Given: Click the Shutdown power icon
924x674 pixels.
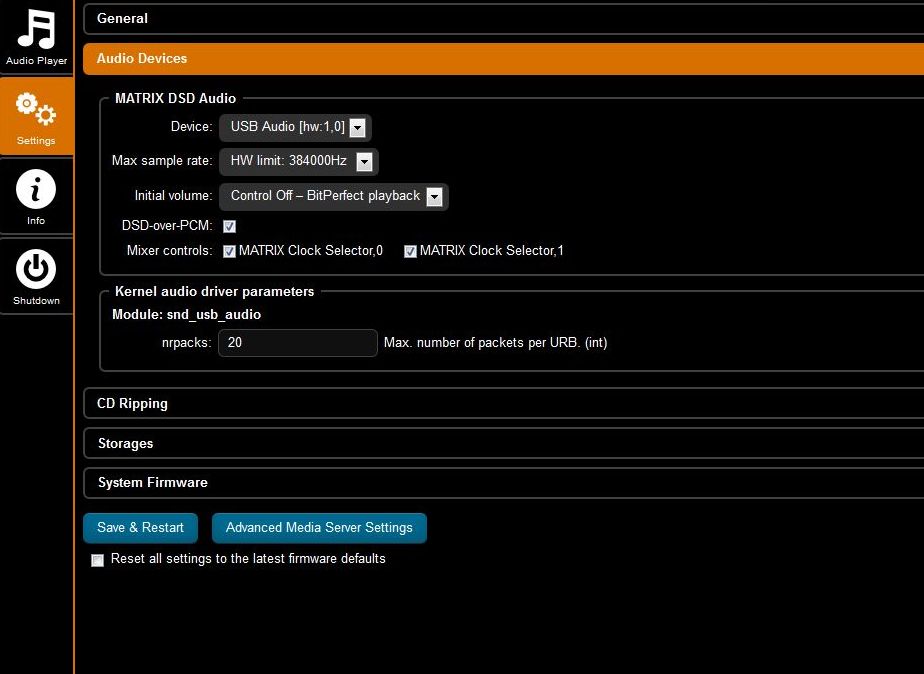Looking at the screenshot, I should (36, 269).
